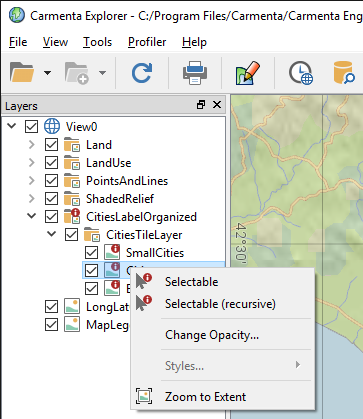Click the CitiesLabelOrganized folder icon

pyautogui.click(x=72, y=216)
